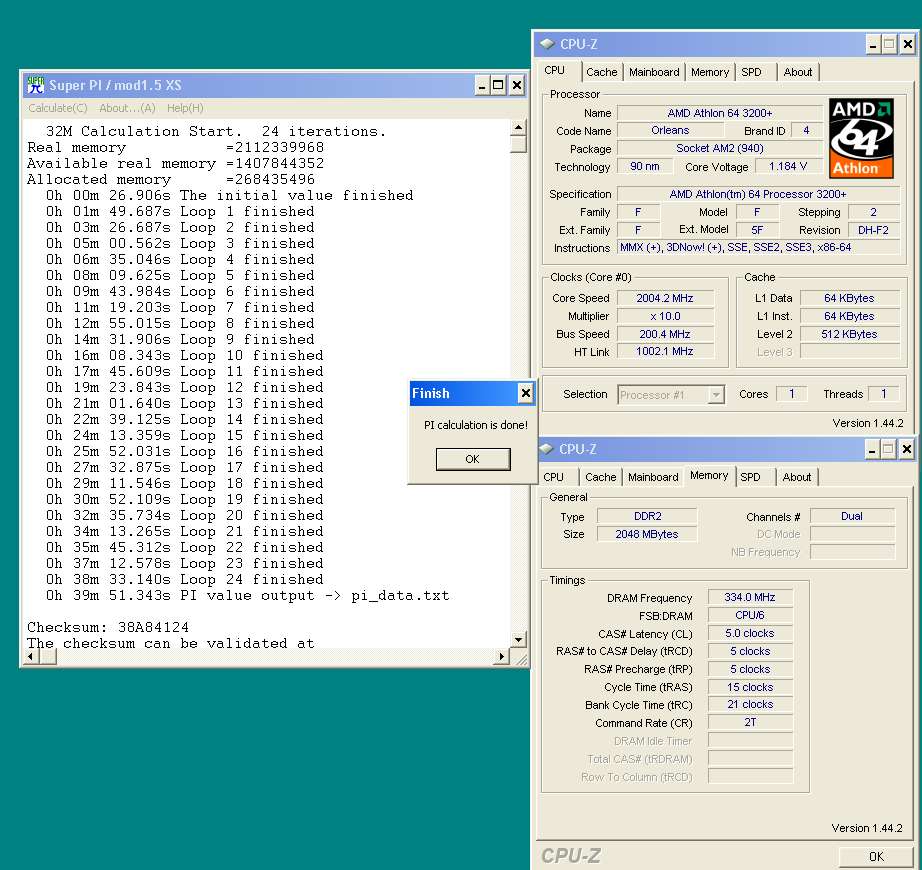Click the Channels # value 'Dual'
922x870 pixels.
[852, 516]
